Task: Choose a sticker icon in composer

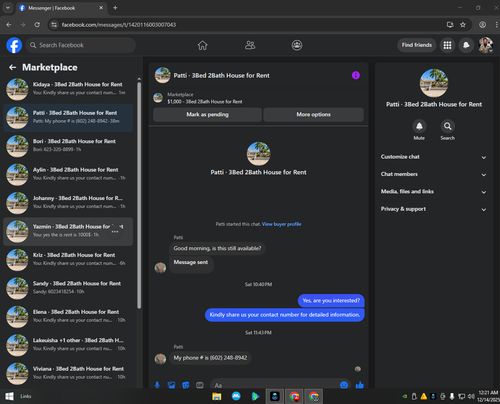Action: (186, 385)
